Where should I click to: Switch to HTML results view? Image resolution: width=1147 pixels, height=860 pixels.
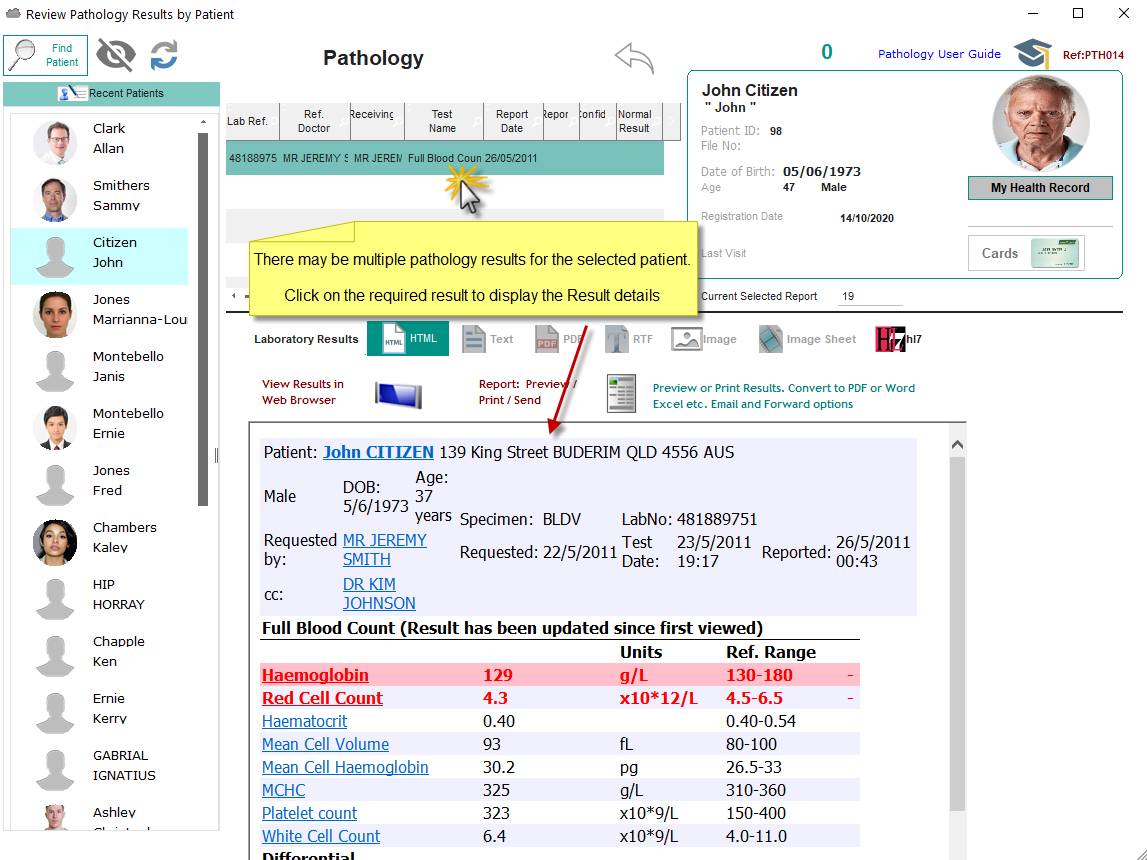[408, 339]
